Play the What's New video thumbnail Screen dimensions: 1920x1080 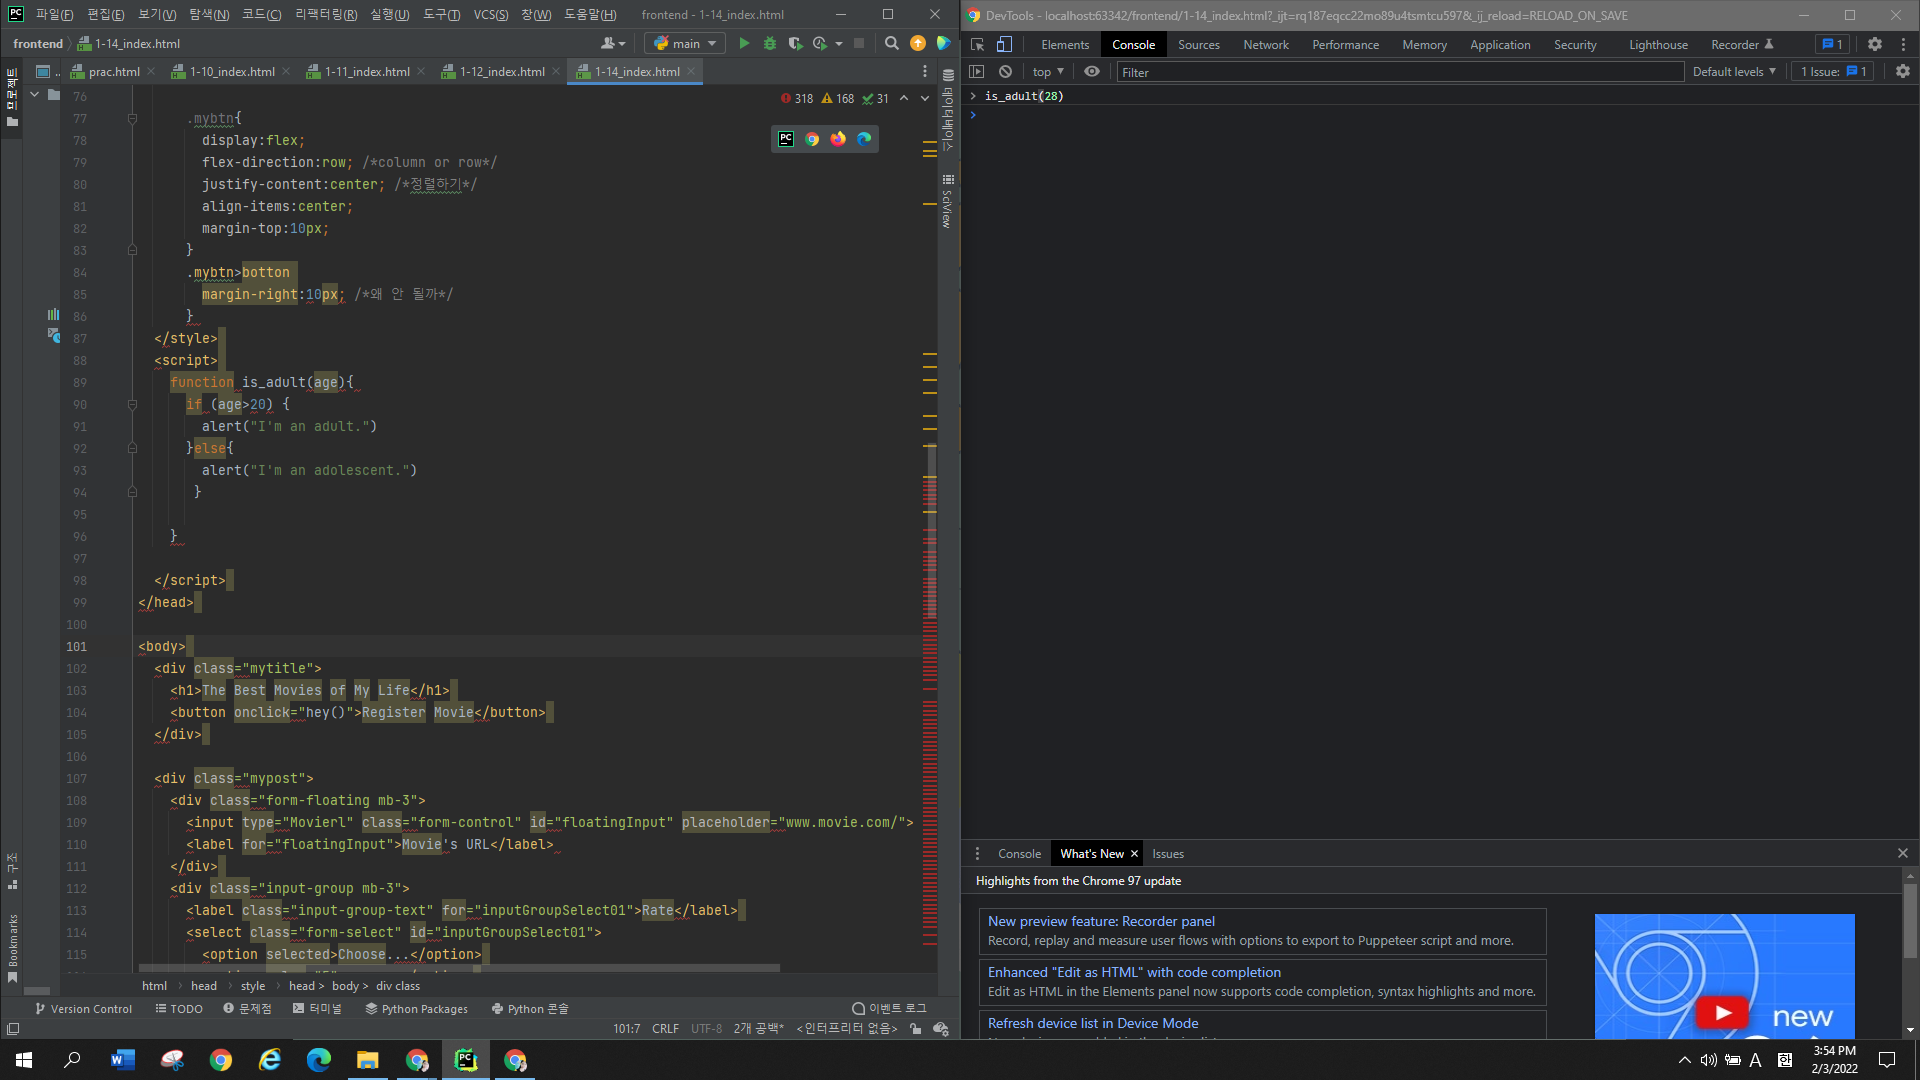click(1723, 1012)
